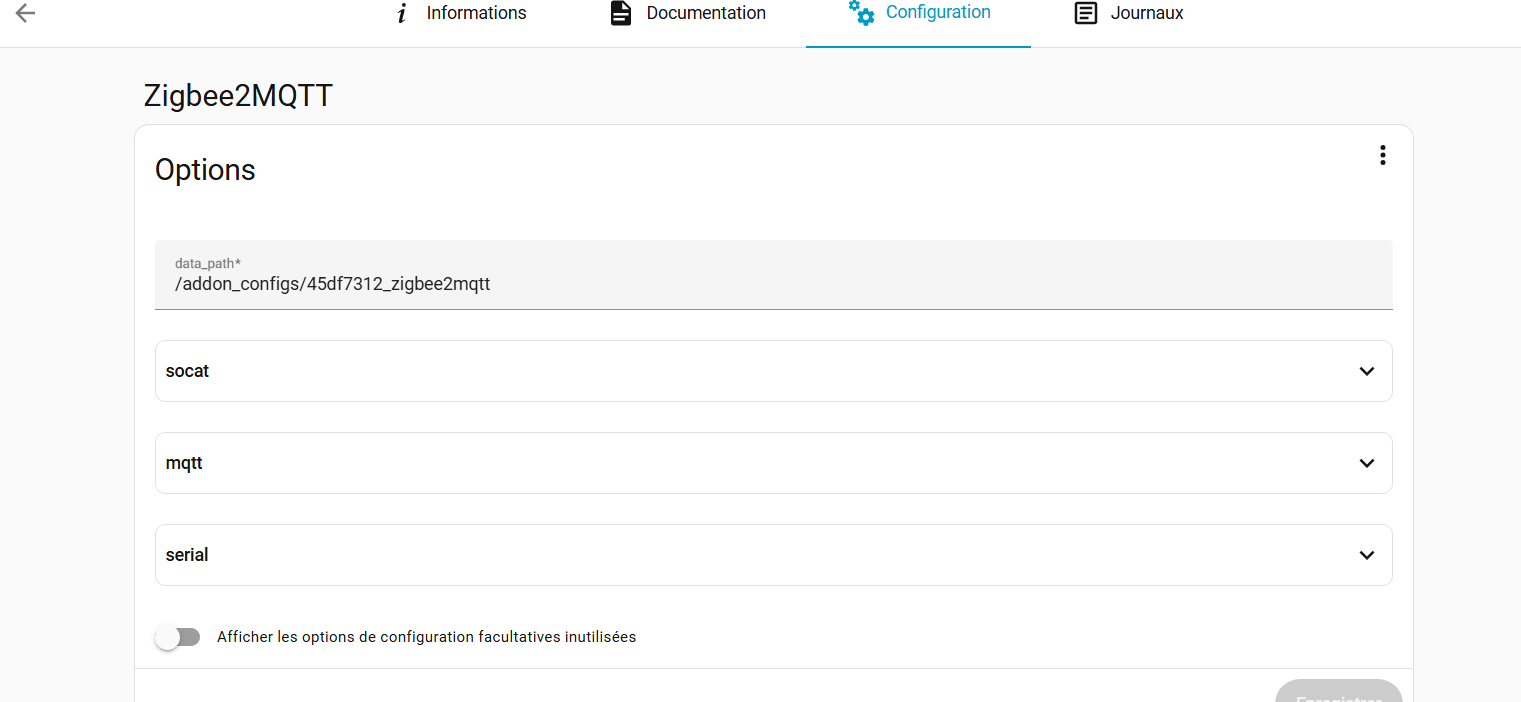The height and width of the screenshot is (702, 1521).
Task: Expand the serial section
Action: pos(187,555)
